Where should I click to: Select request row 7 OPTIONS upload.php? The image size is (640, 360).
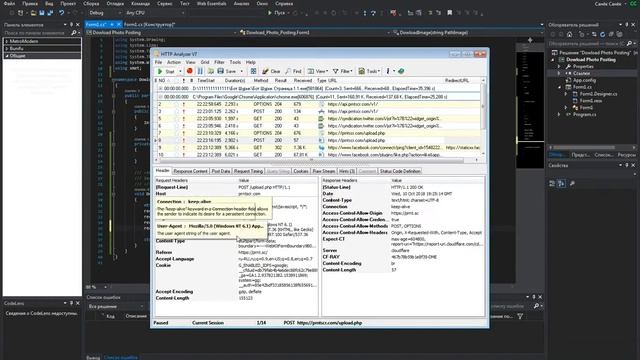(318, 133)
